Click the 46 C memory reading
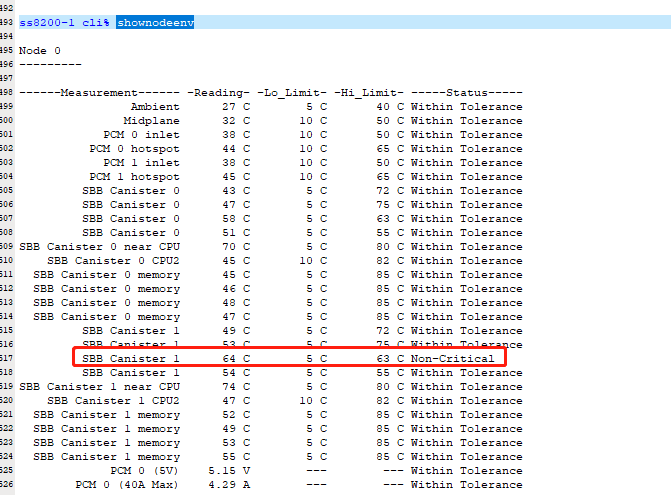Screen dimensions: 671x495 click(x=236, y=289)
